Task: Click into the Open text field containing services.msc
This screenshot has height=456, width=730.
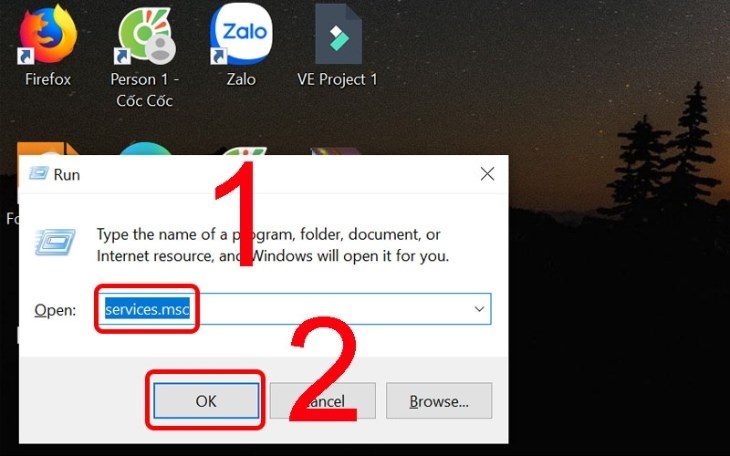Action: (x=293, y=309)
